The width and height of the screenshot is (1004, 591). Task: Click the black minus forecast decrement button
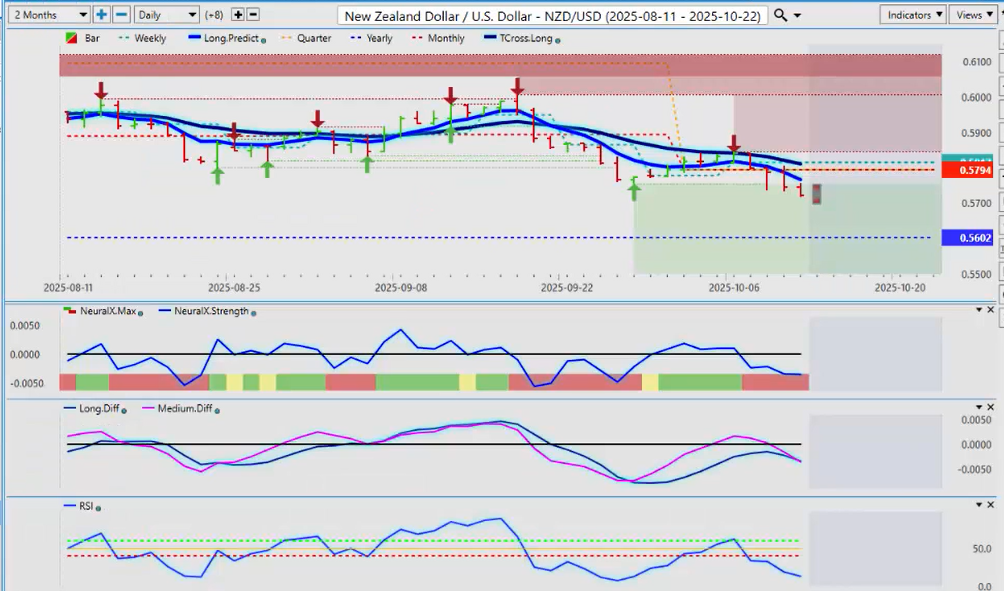pyautogui.click(x=253, y=15)
